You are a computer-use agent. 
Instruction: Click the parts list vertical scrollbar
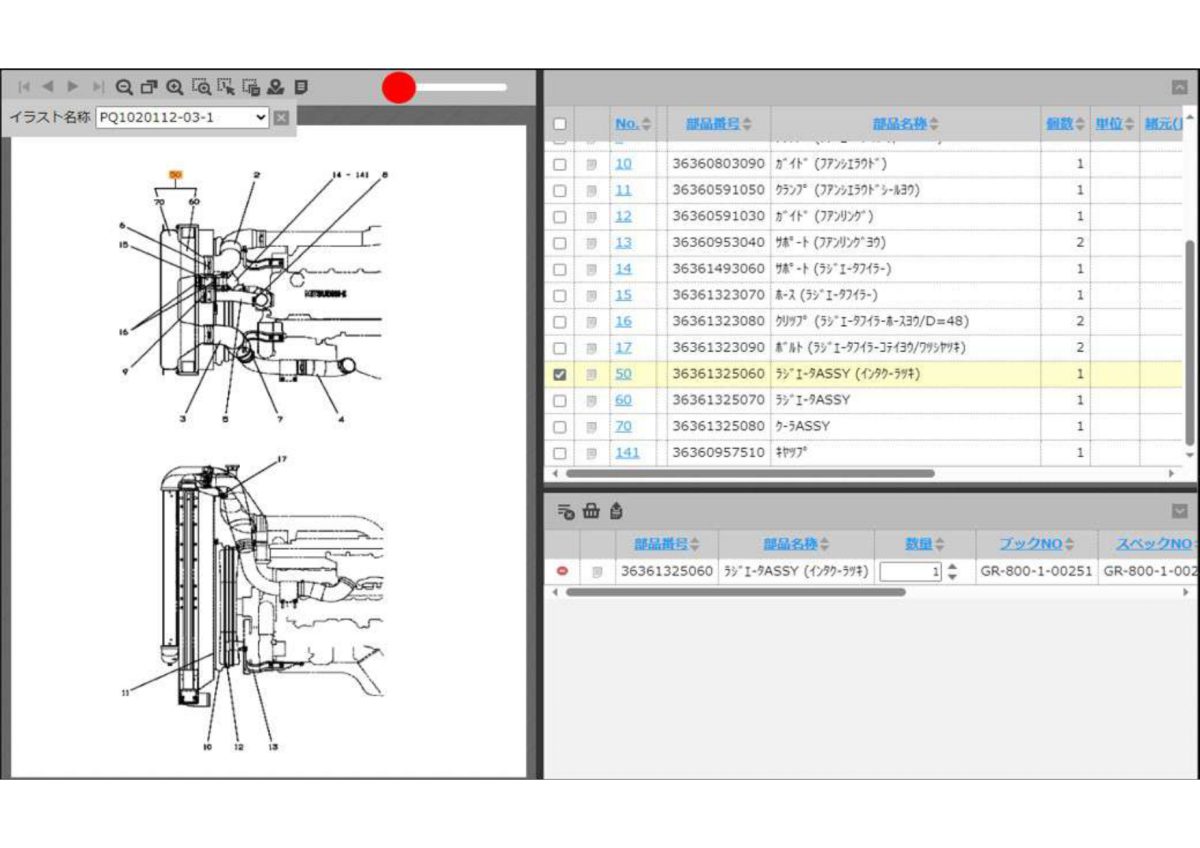point(1190,343)
